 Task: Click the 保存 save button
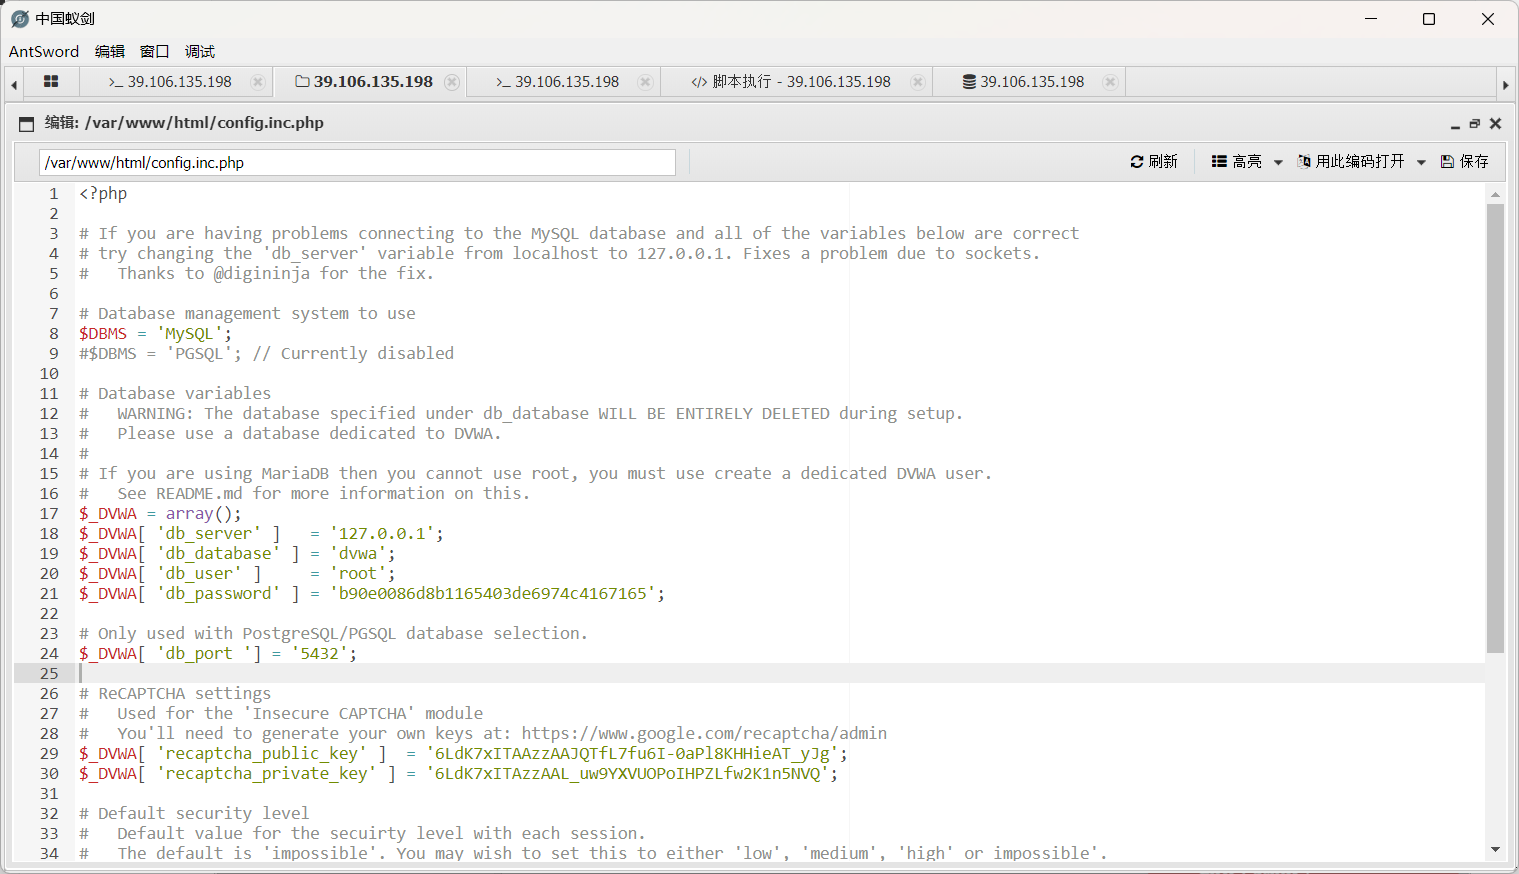coord(1465,161)
